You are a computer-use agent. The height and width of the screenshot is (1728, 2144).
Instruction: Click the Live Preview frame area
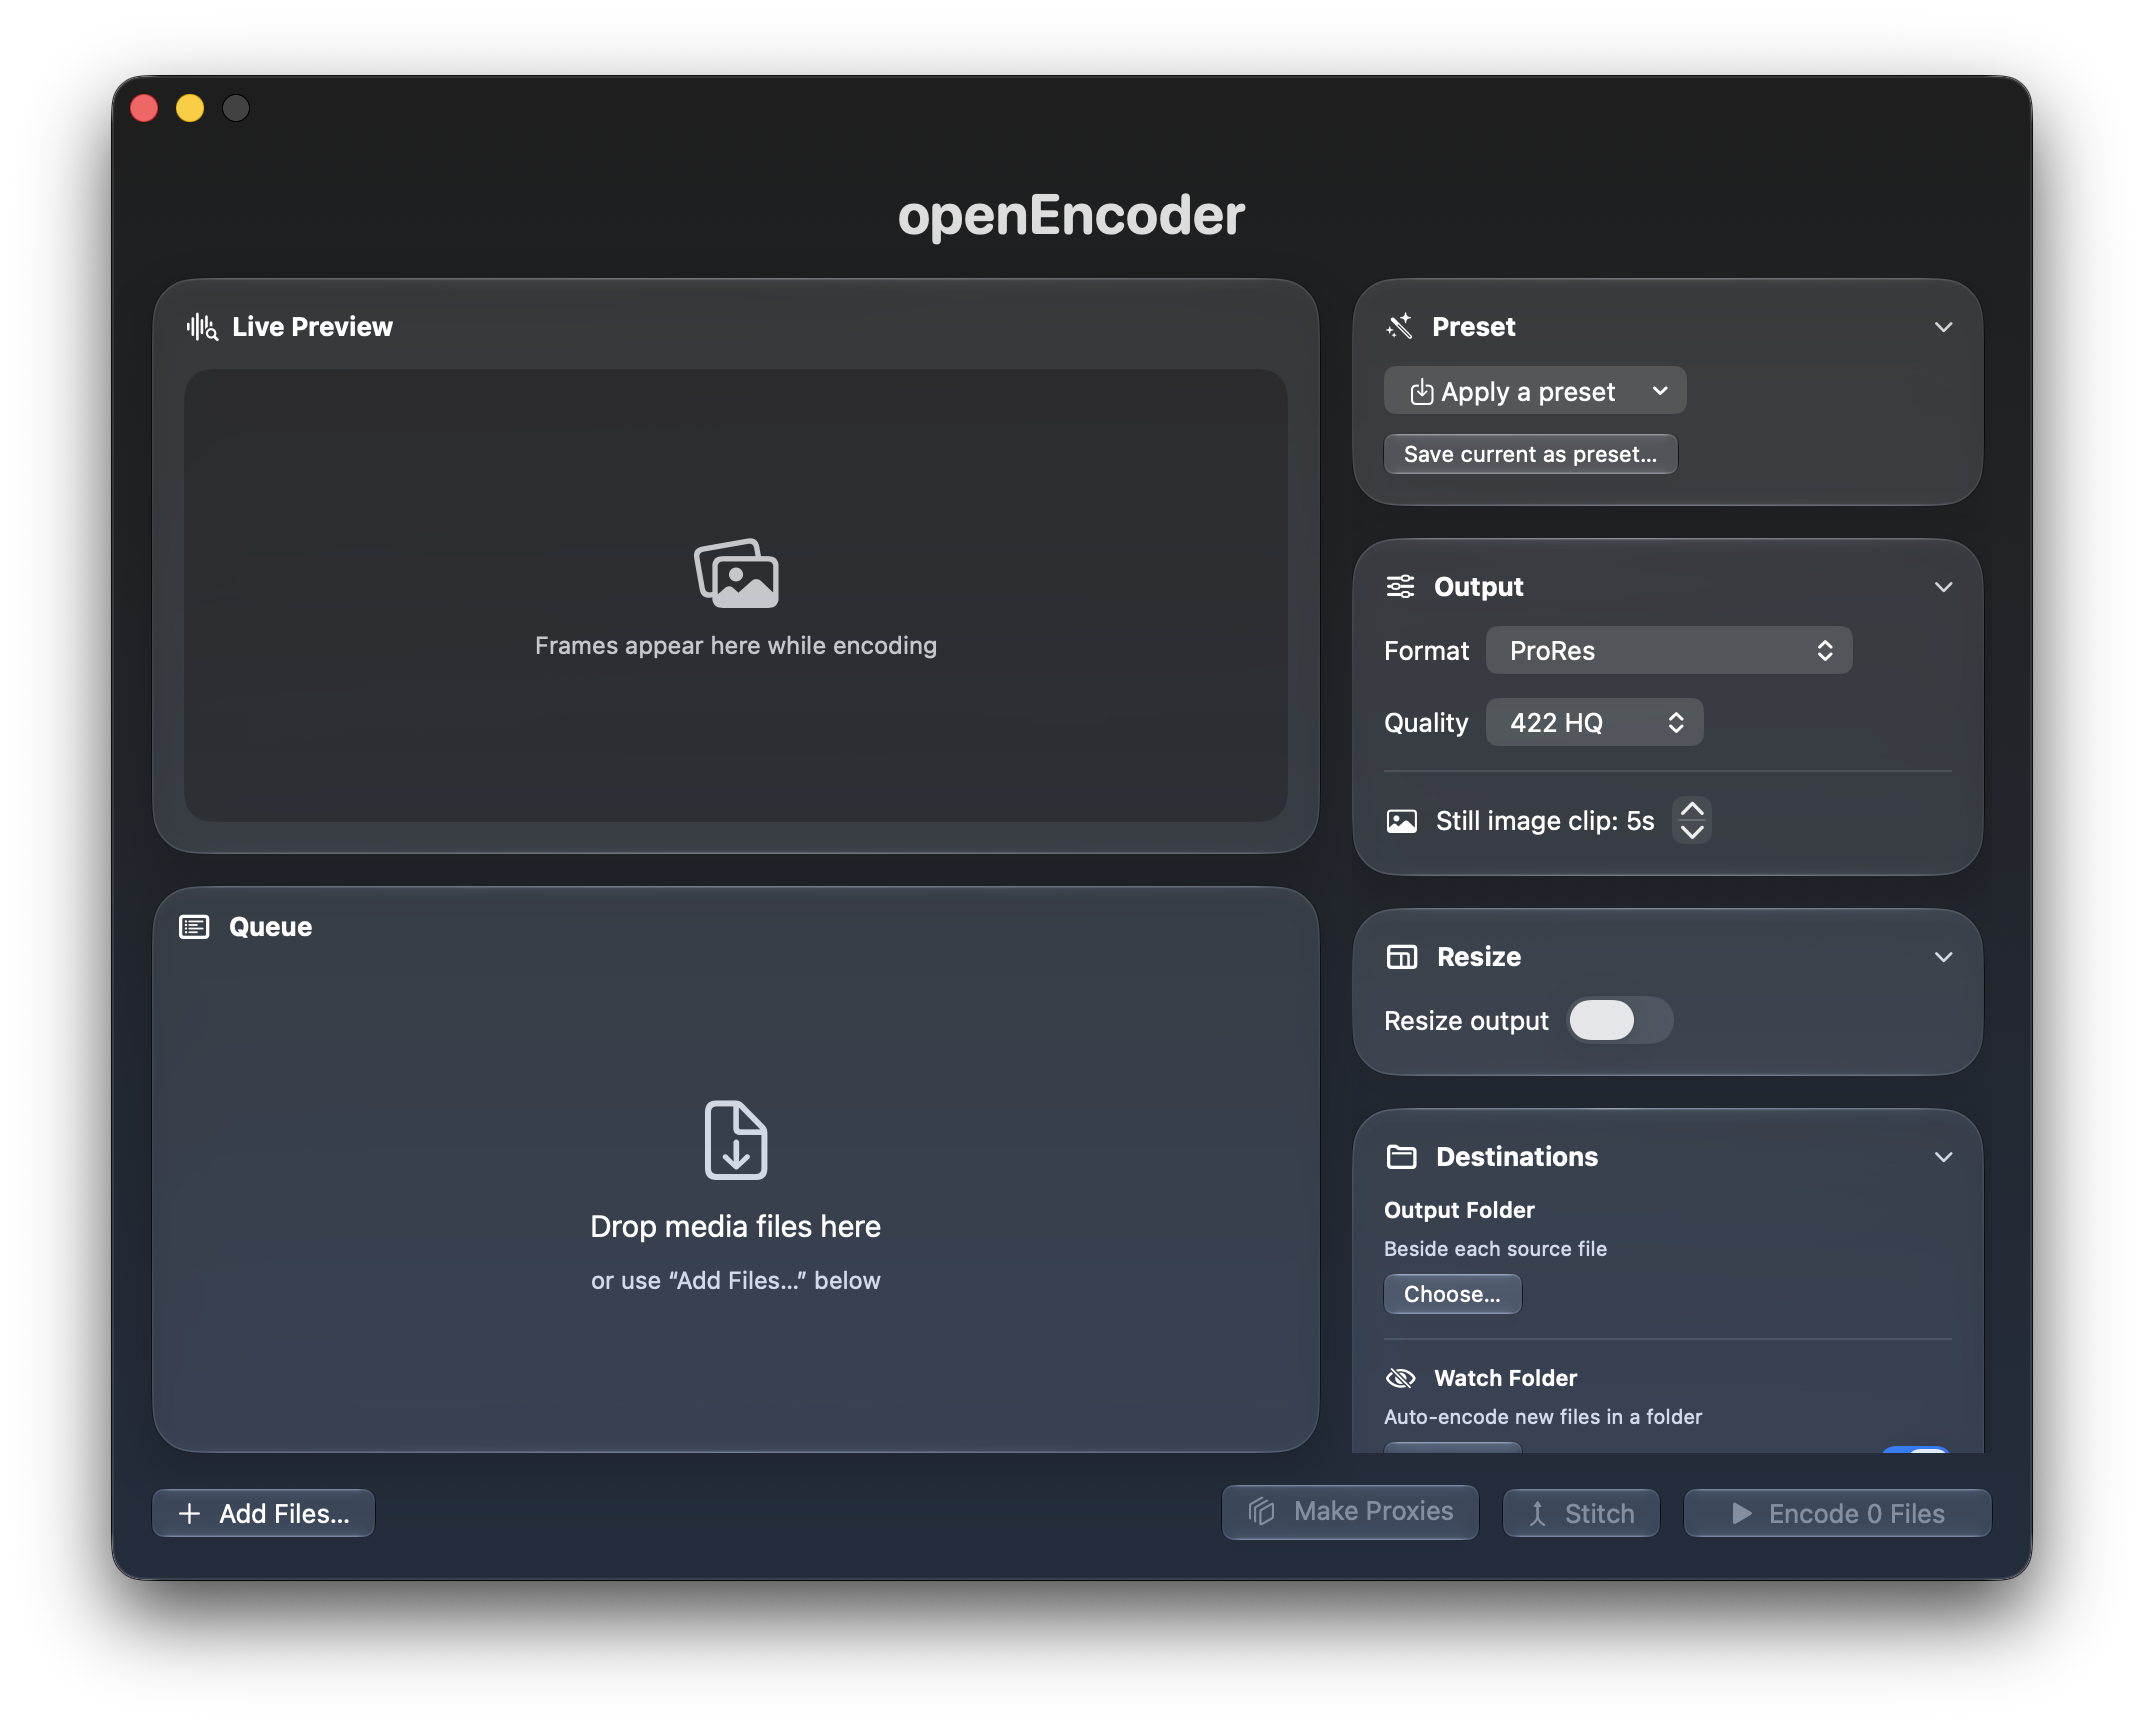point(736,596)
